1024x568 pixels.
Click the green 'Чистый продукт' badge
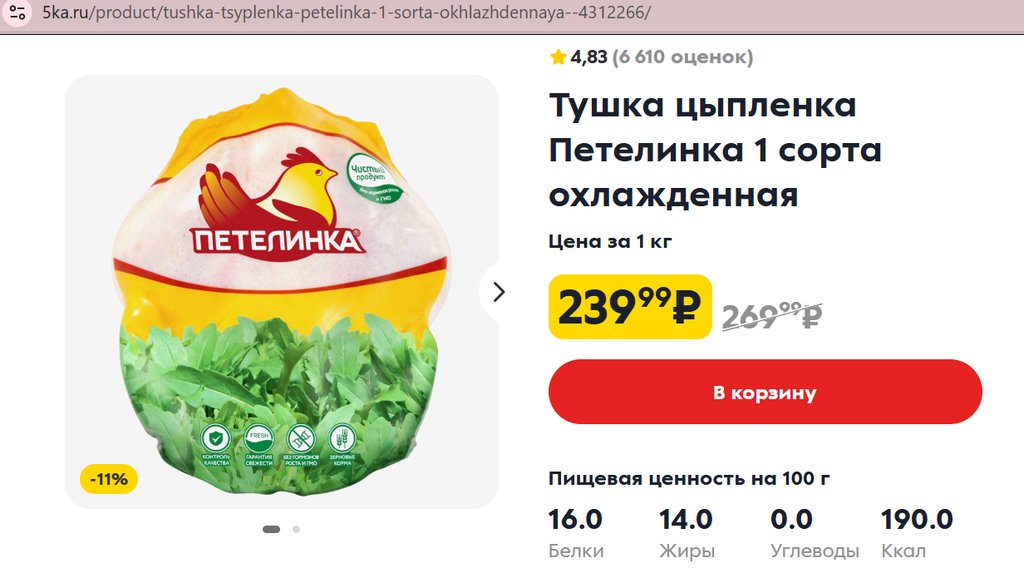[x=373, y=177]
